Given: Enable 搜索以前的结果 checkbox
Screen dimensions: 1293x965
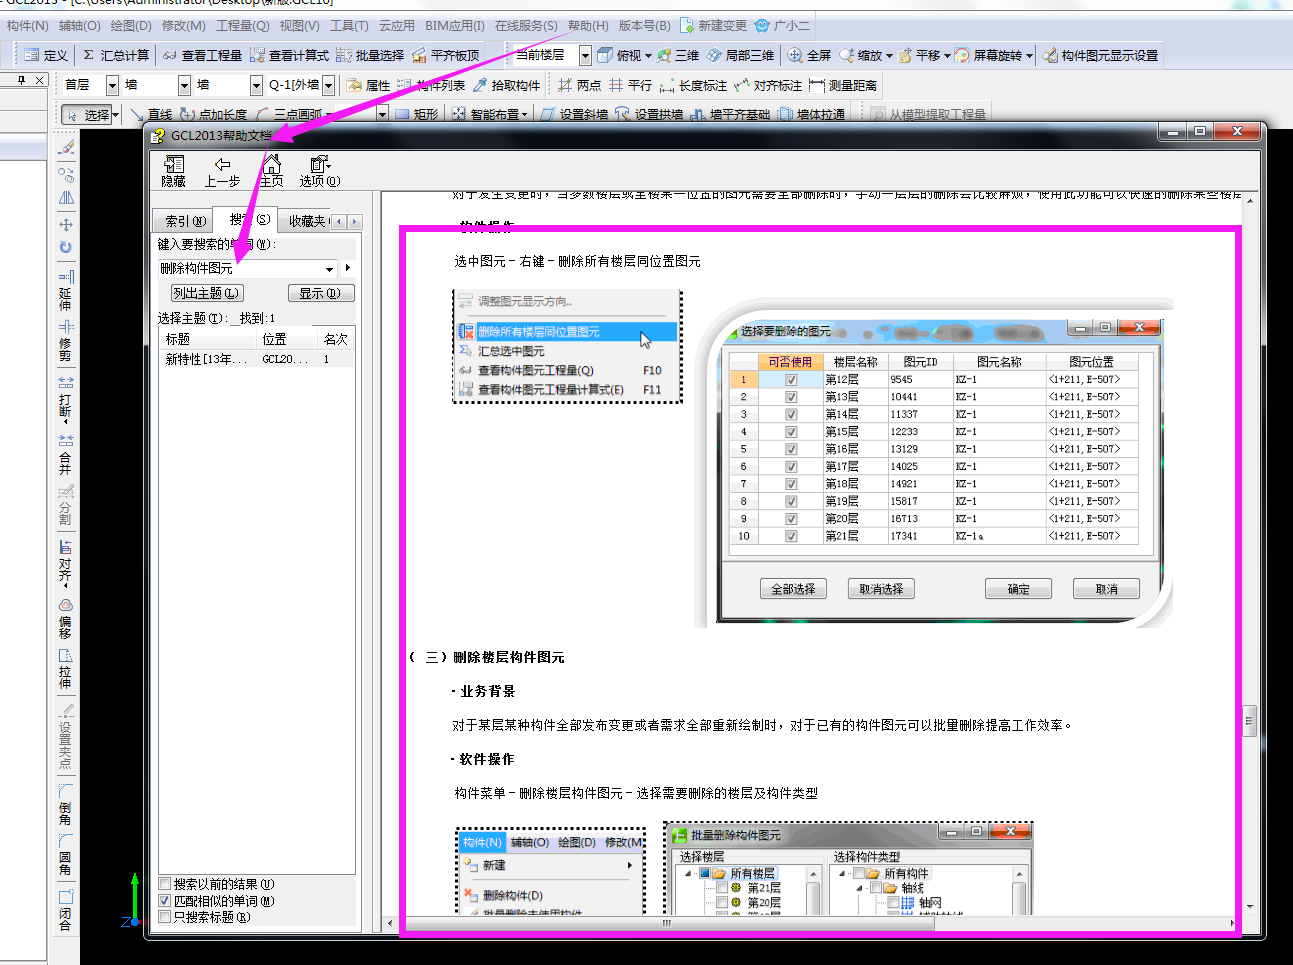Looking at the screenshot, I should 165,884.
